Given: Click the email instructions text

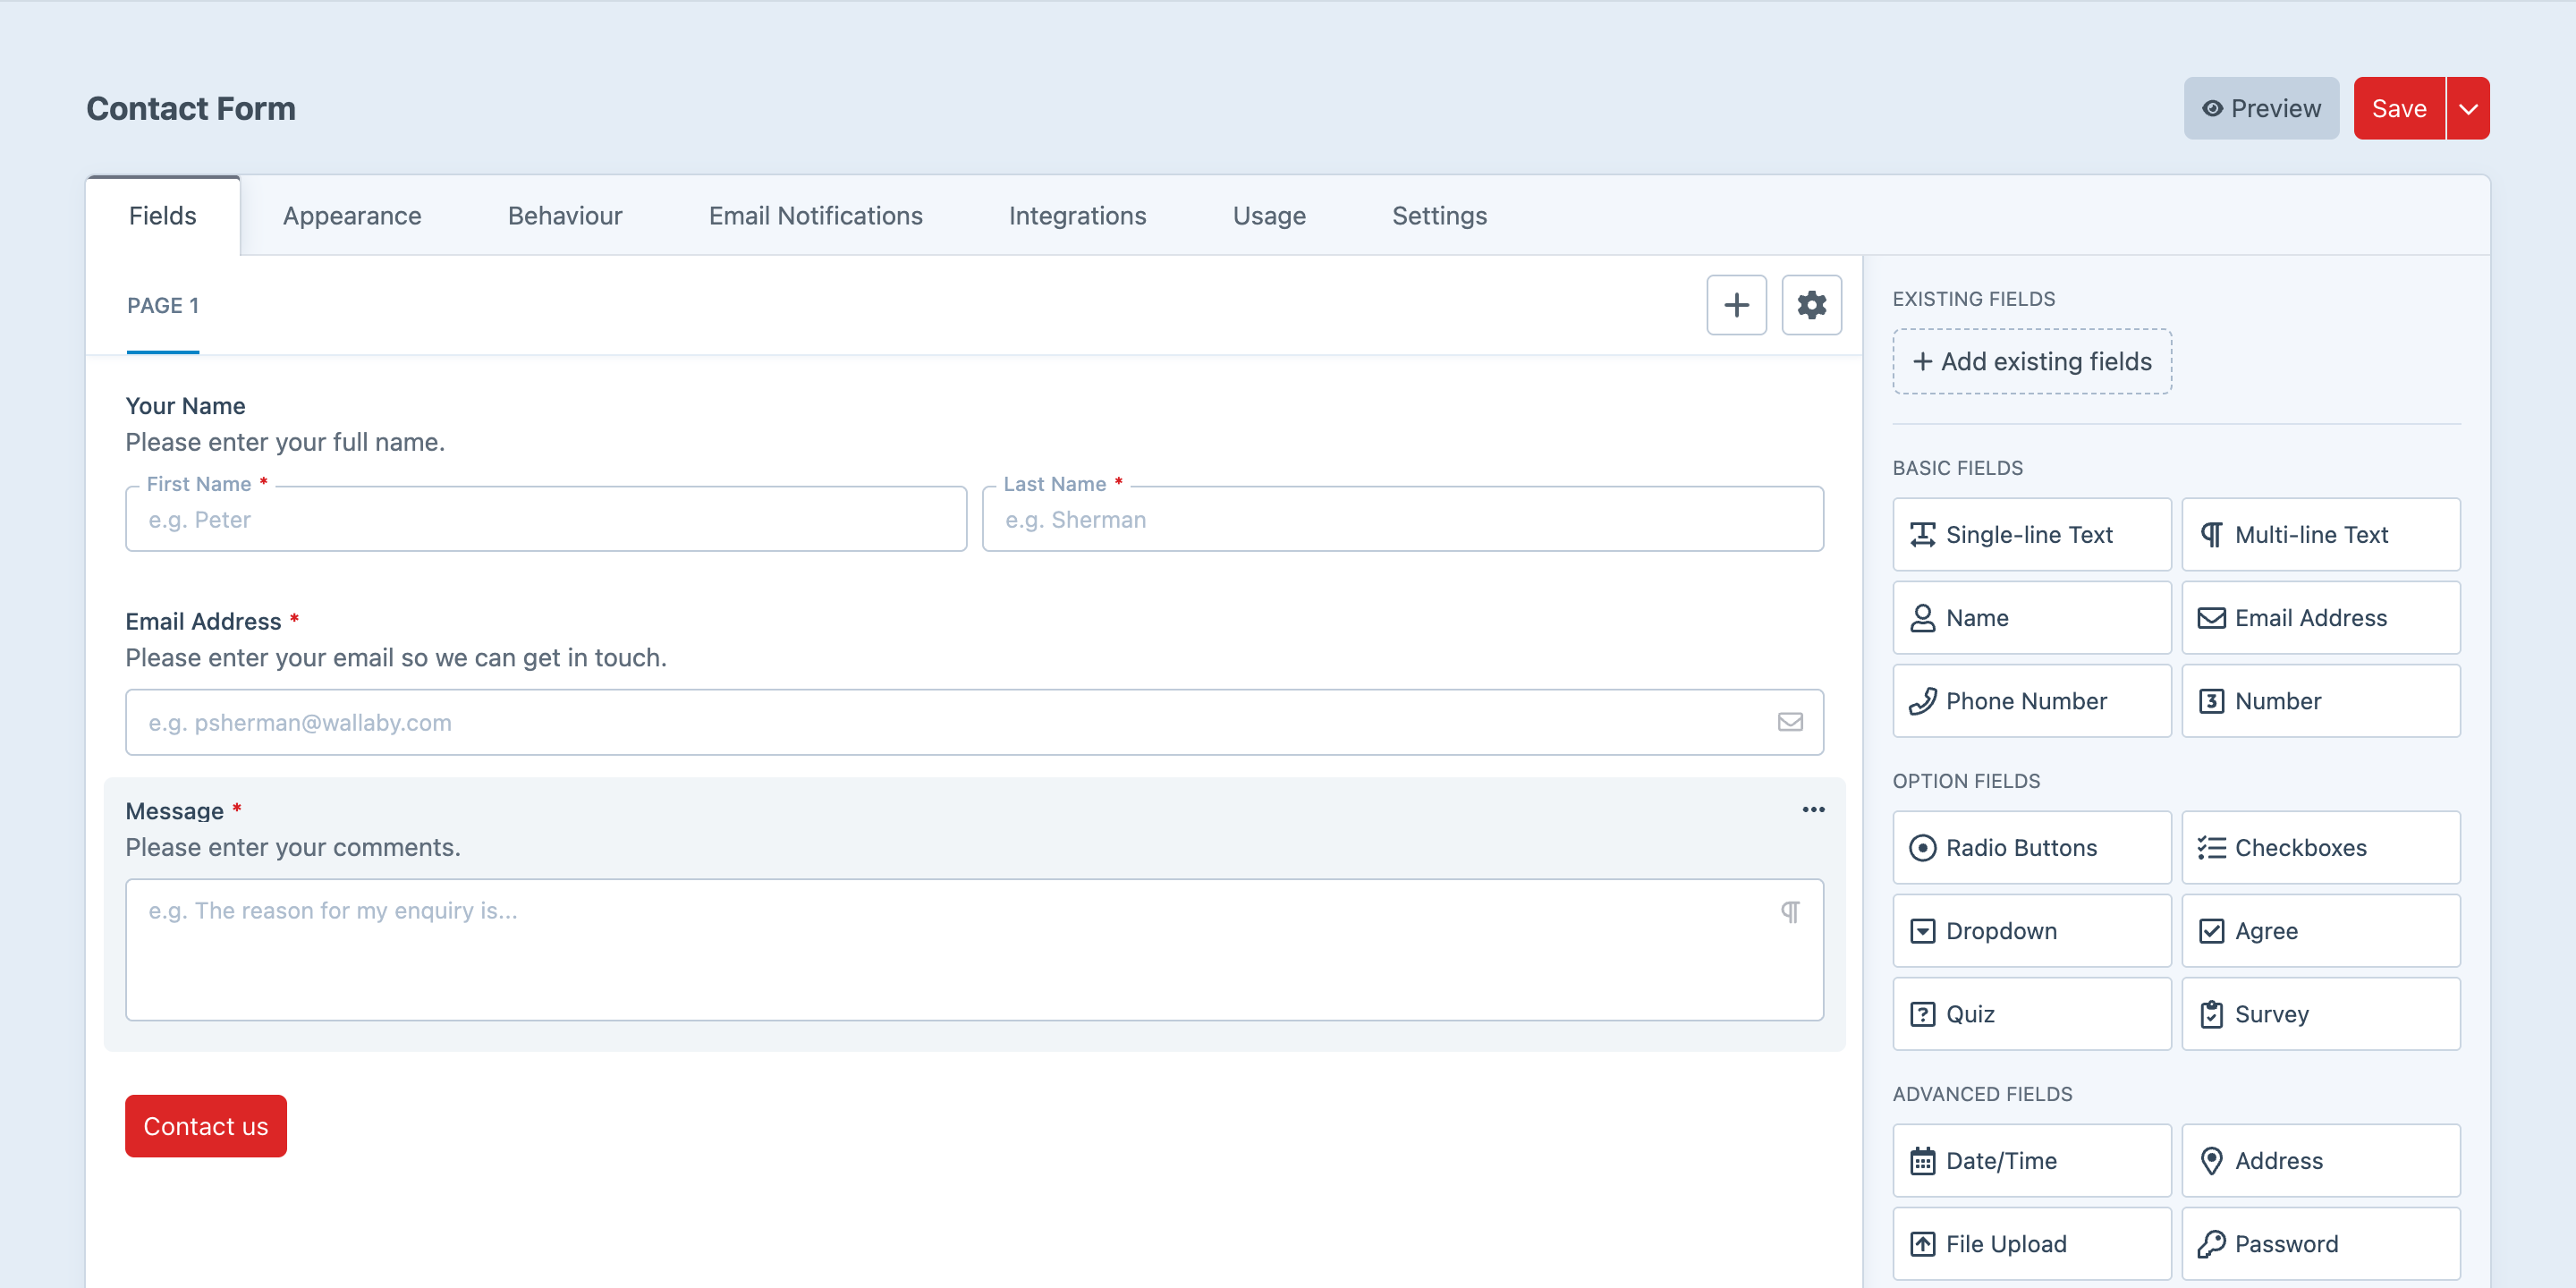Looking at the screenshot, I should click(396, 658).
